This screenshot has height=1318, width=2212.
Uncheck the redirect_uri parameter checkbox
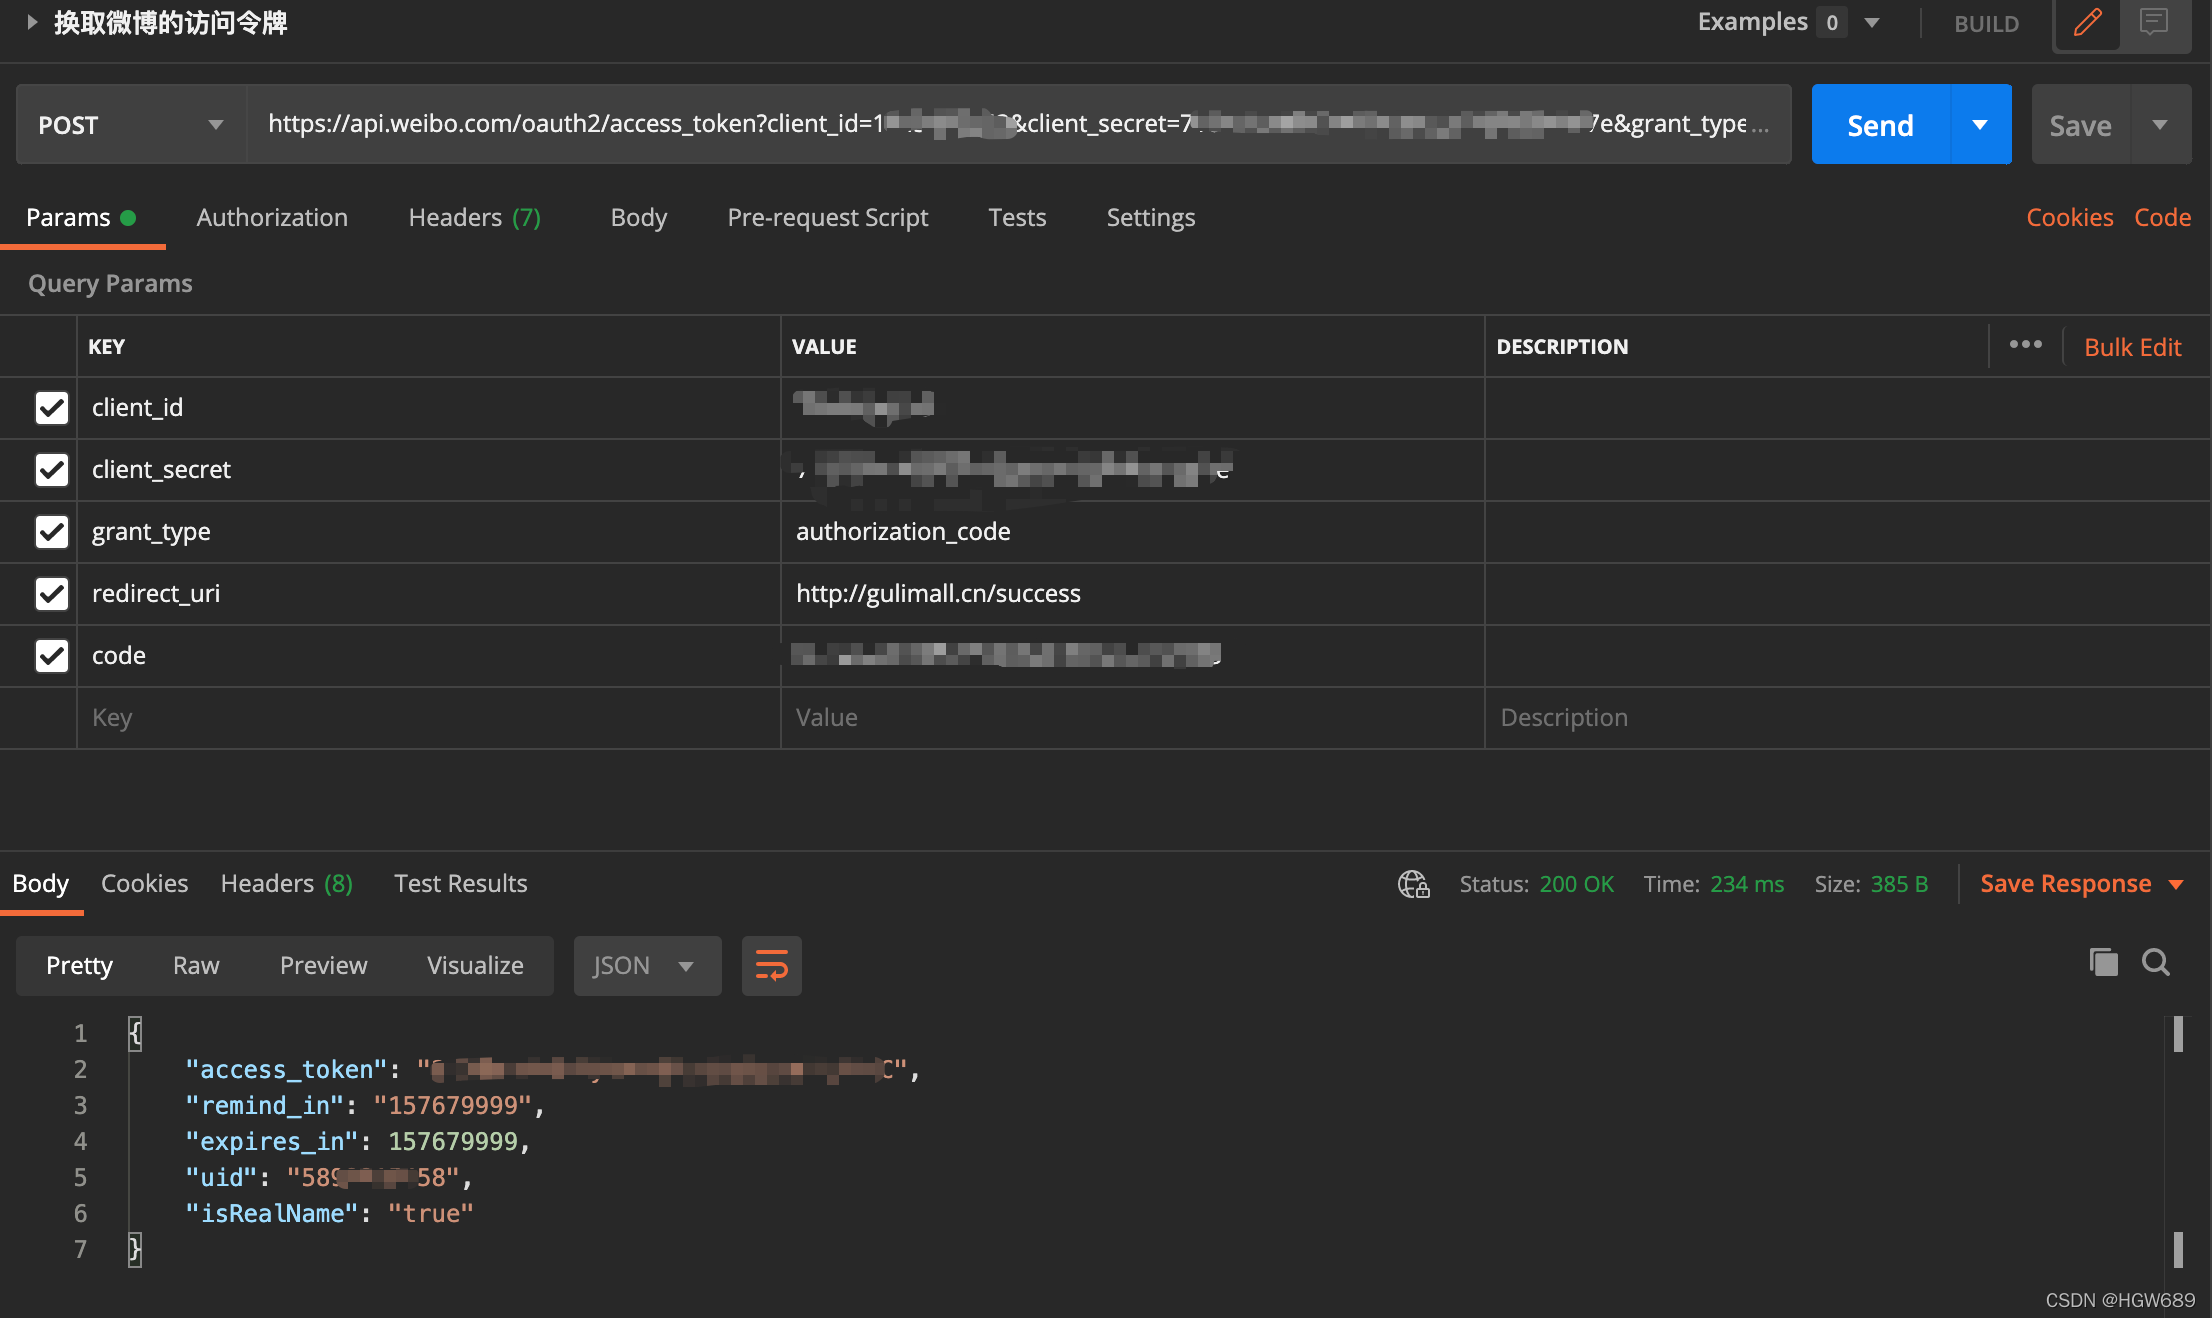tap(51, 593)
